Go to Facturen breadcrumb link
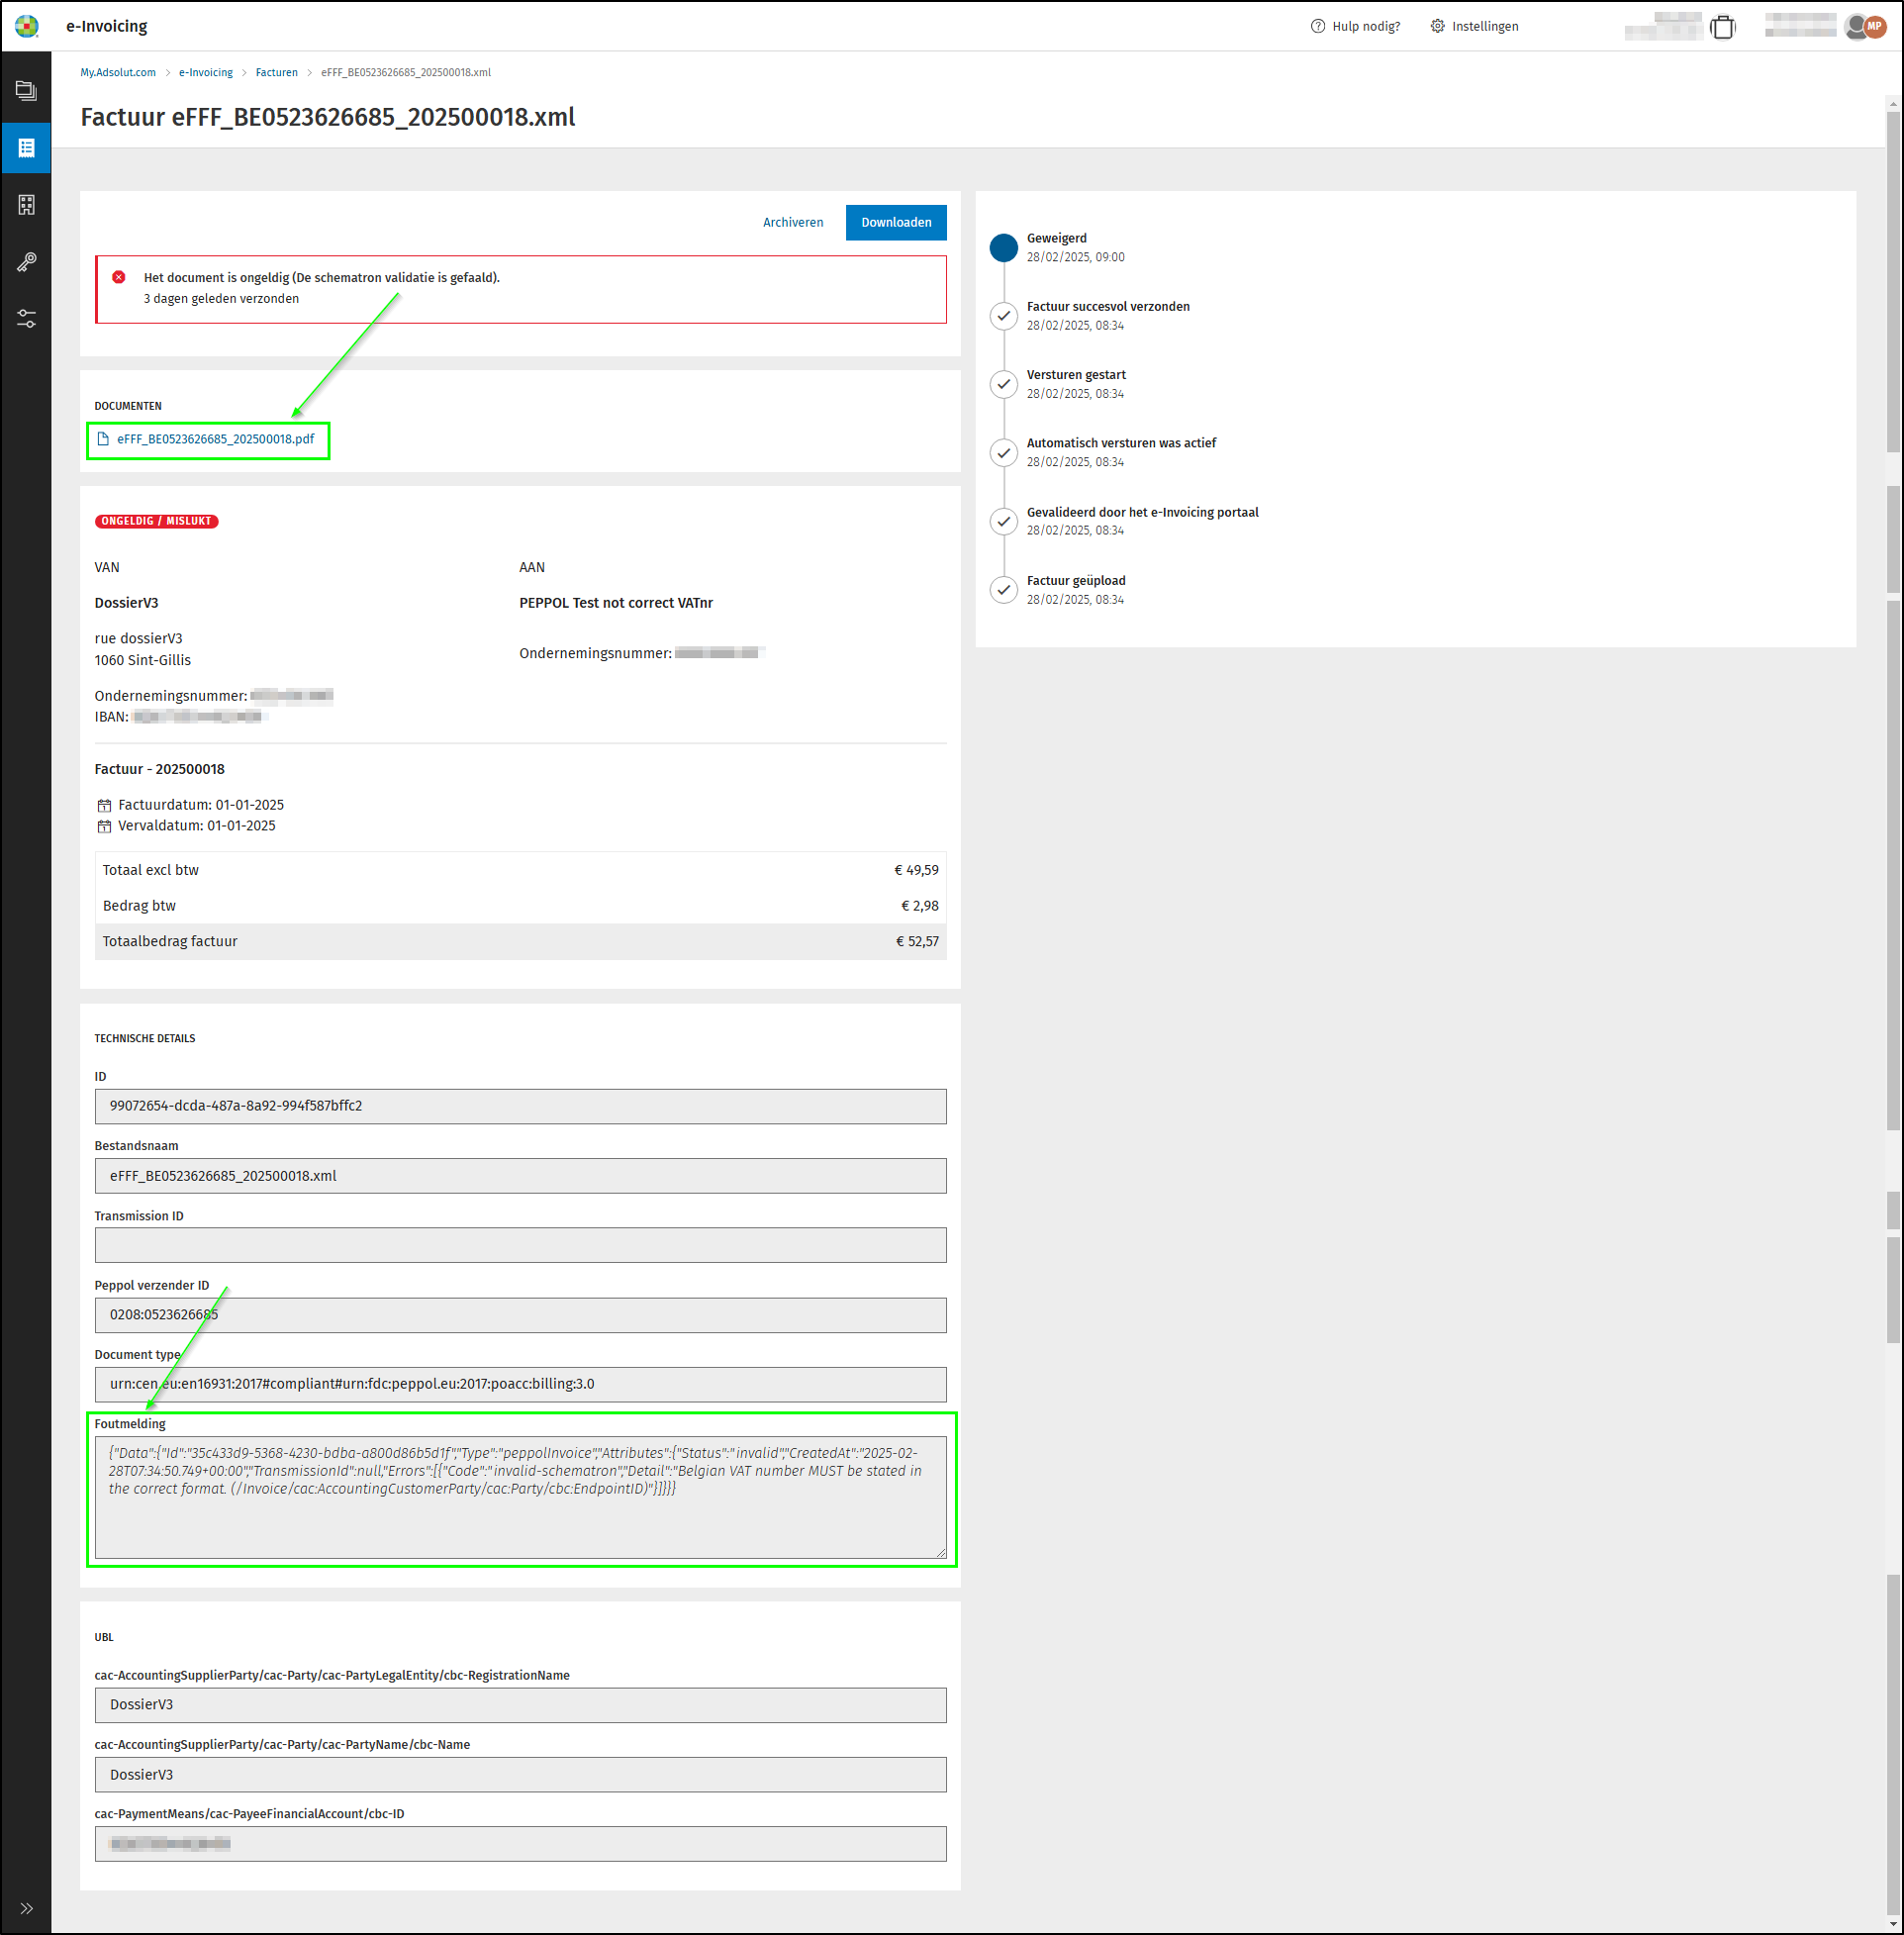Screen dimensions: 1904x1935 point(276,72)
